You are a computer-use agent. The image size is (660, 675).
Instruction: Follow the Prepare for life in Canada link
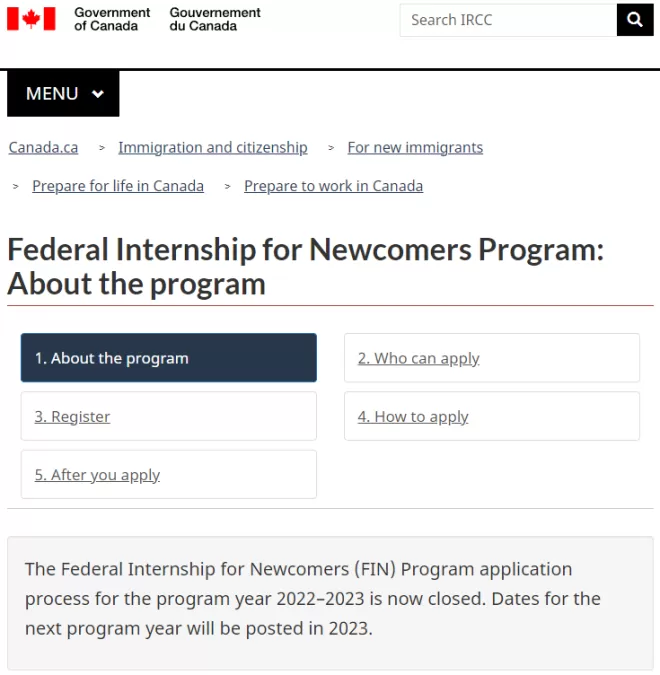118,186
